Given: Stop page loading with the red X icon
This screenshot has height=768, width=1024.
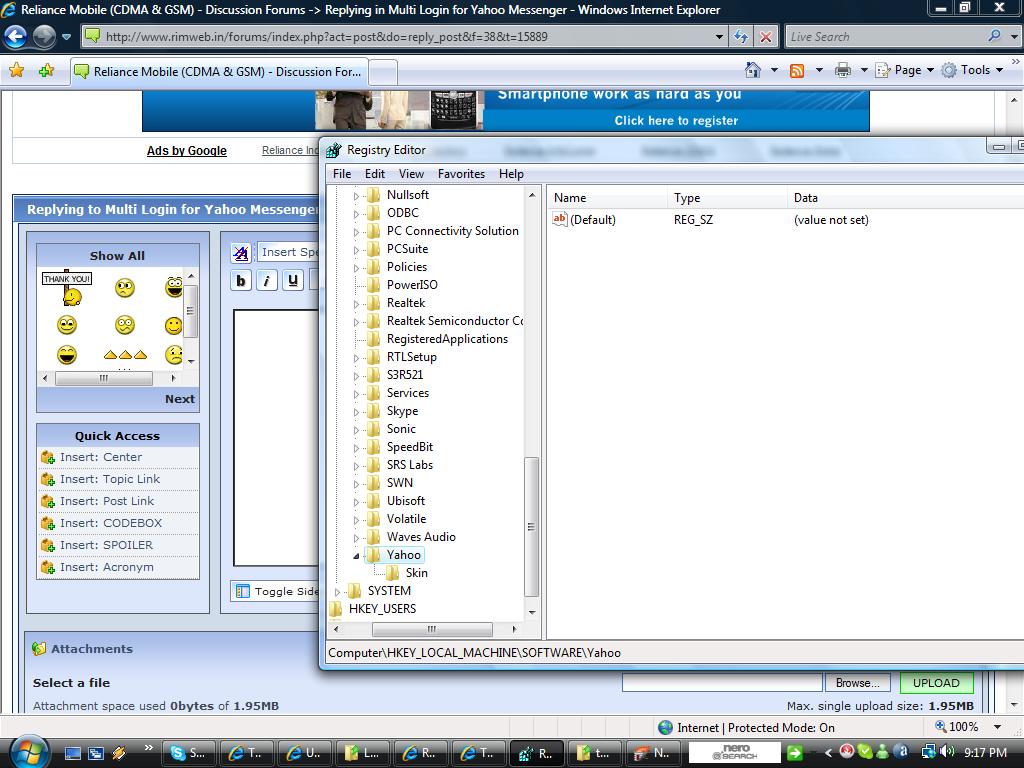Looking at the screenshot, I should coord(765,37).
